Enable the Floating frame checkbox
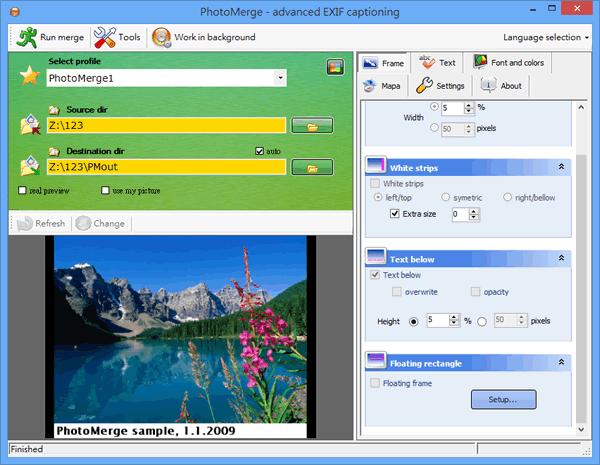The height and width of the screenshot is (465, 600). pos(375,382)
